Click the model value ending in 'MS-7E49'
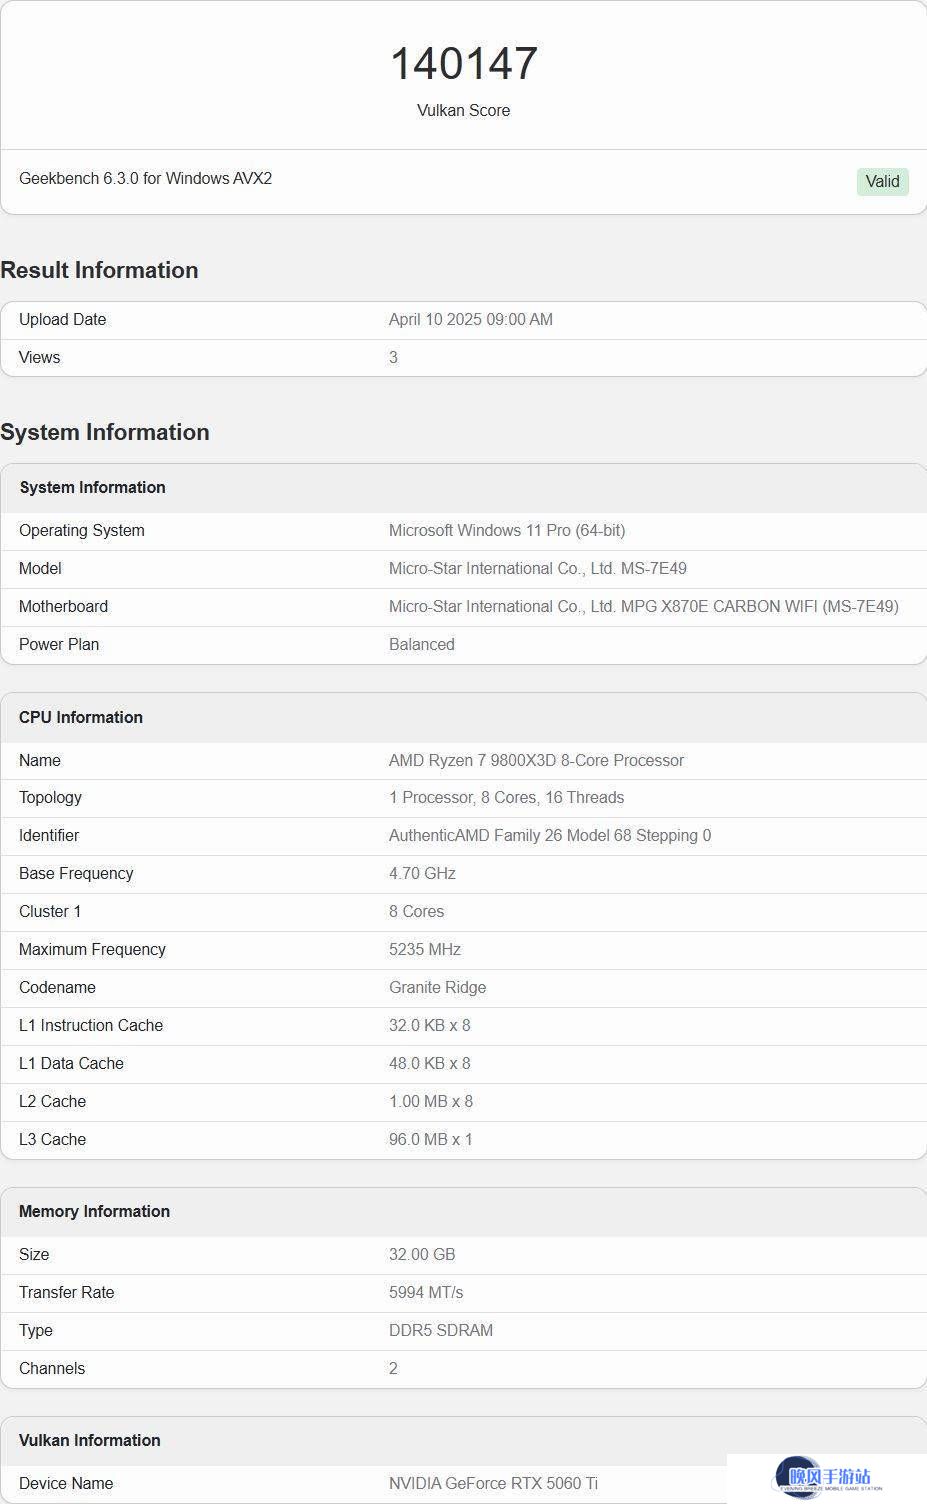The height and width of the screenshot is (1504, 927). tap(538, 569)
